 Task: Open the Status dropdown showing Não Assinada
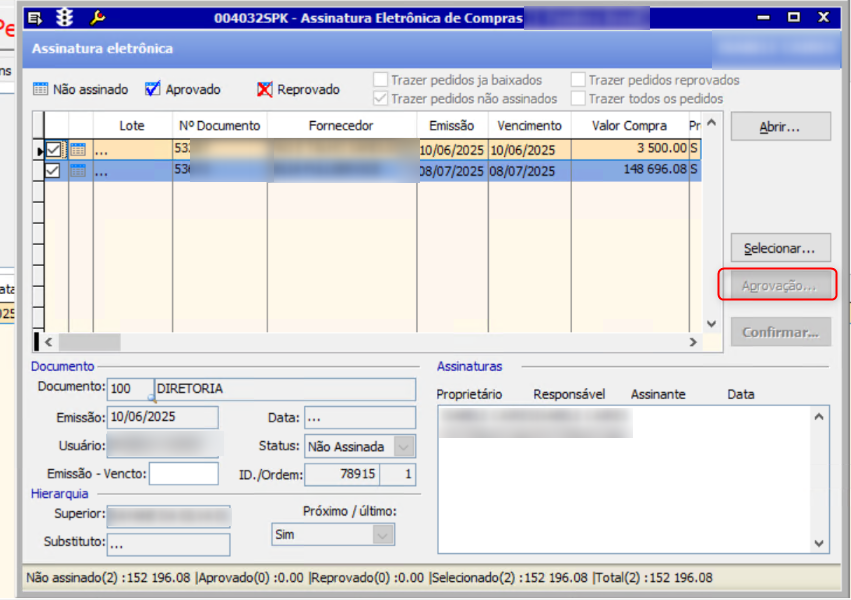point(404,446)
